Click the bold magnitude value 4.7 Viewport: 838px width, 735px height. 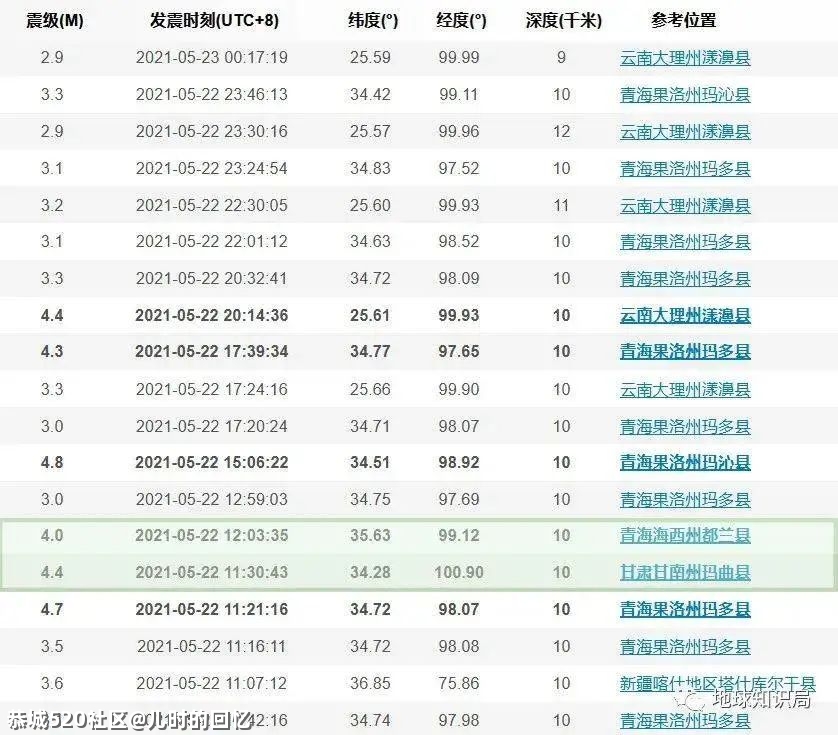(x=52, y=609)
